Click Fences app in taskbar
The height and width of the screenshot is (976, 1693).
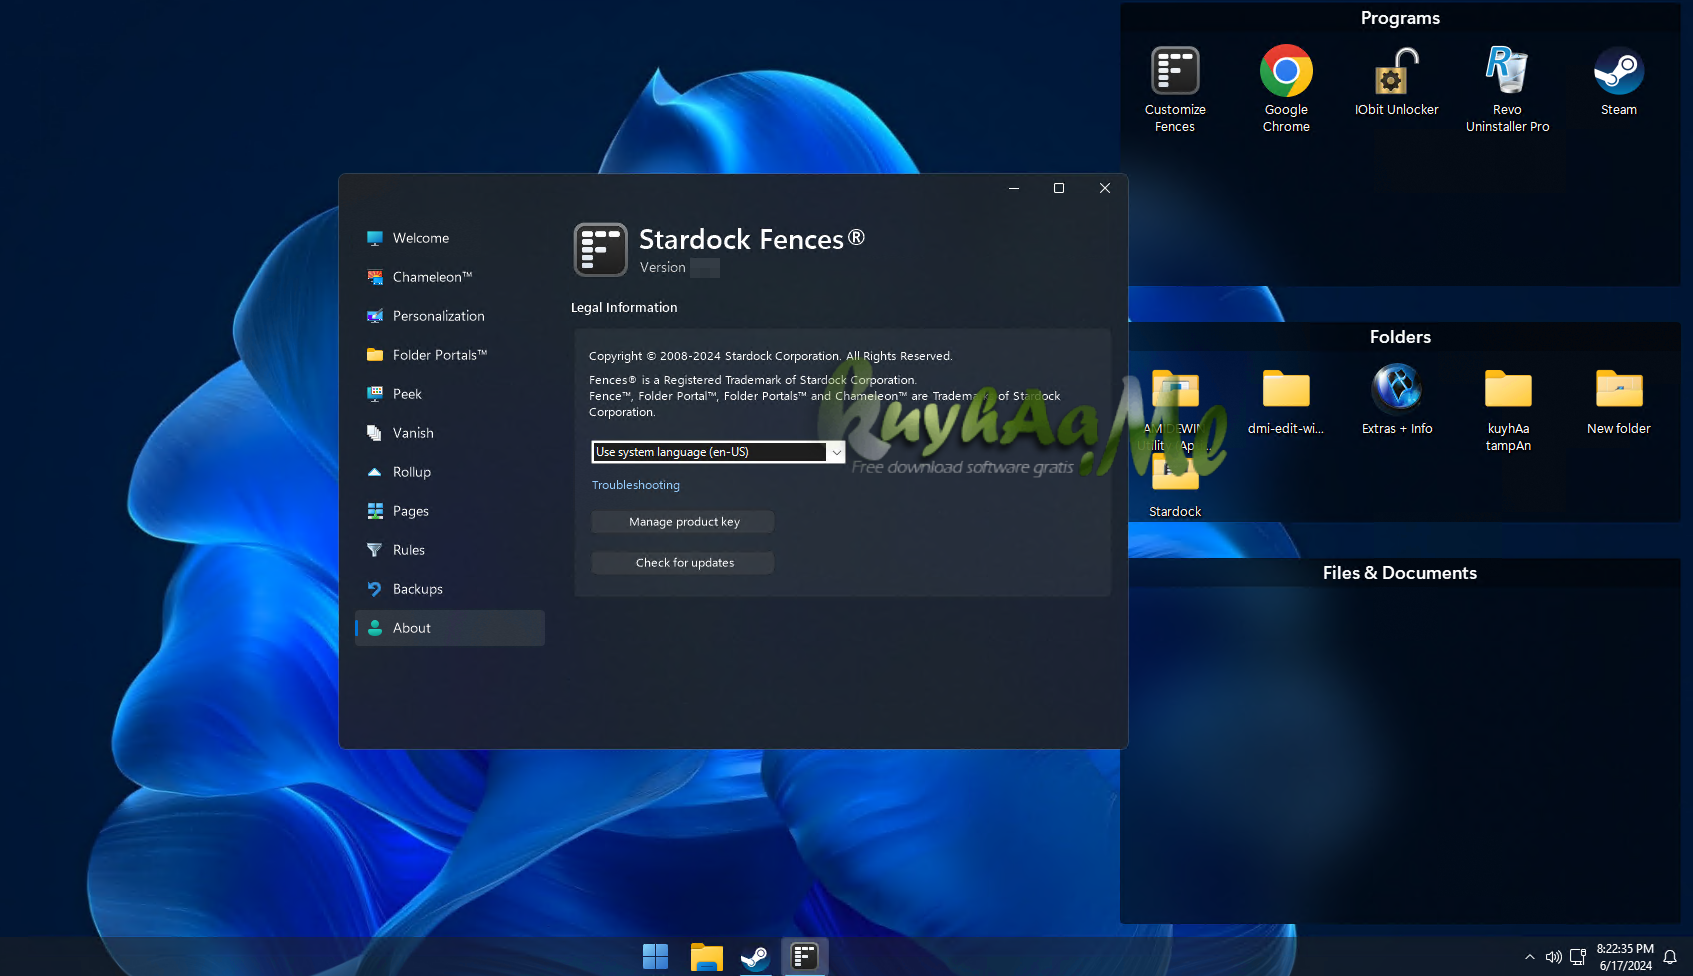(x=805, y=957)
